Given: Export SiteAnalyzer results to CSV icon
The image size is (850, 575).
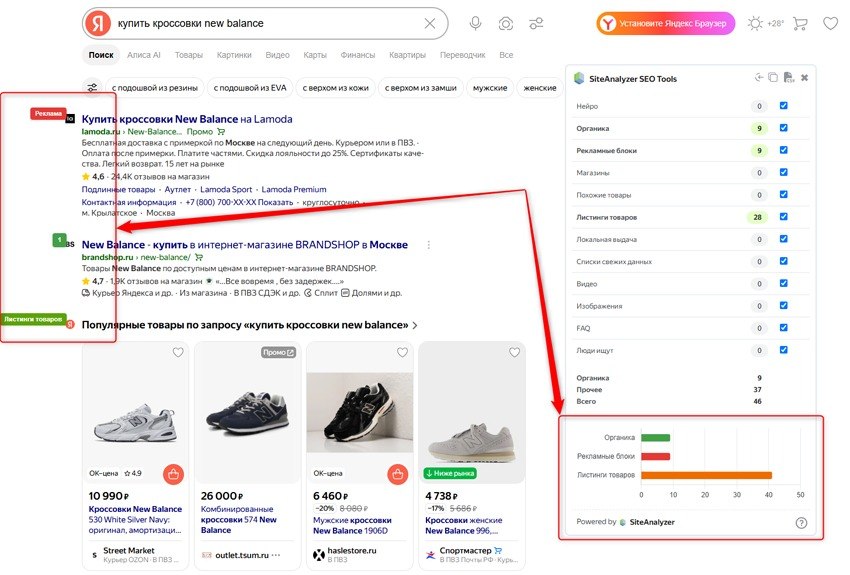Looking at the screenshot, I should (789, 77).
